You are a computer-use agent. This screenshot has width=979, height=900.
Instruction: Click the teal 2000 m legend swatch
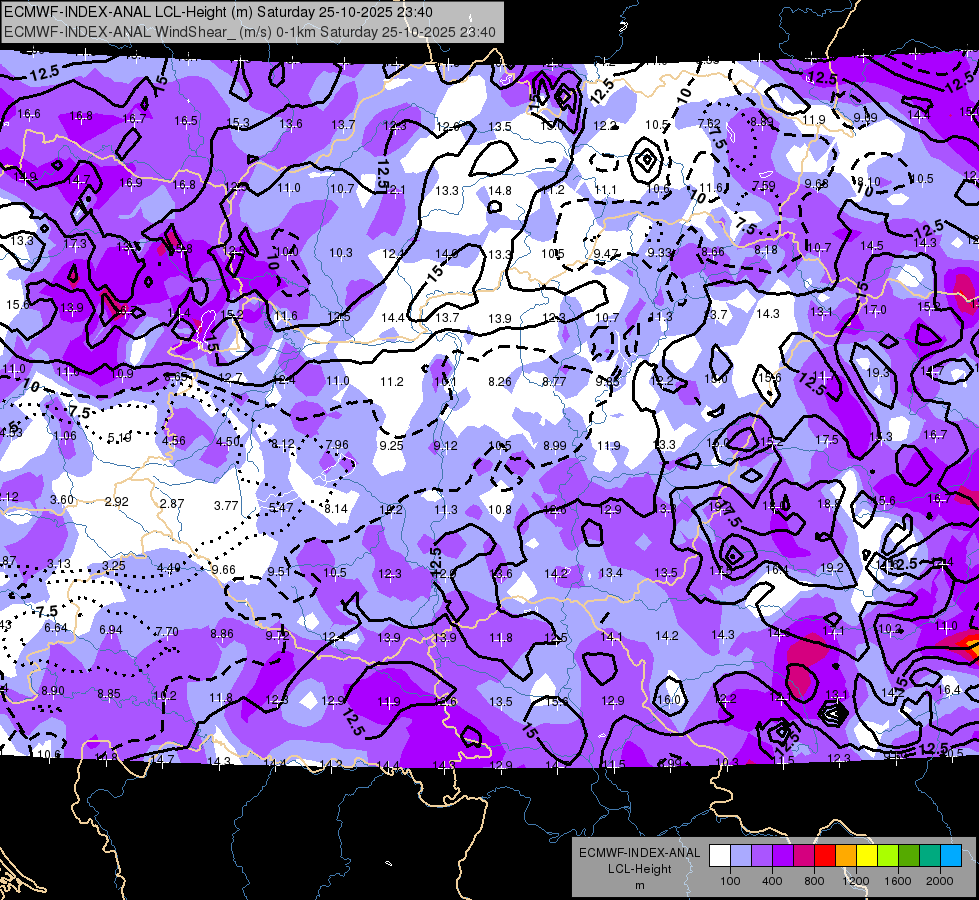930,856
